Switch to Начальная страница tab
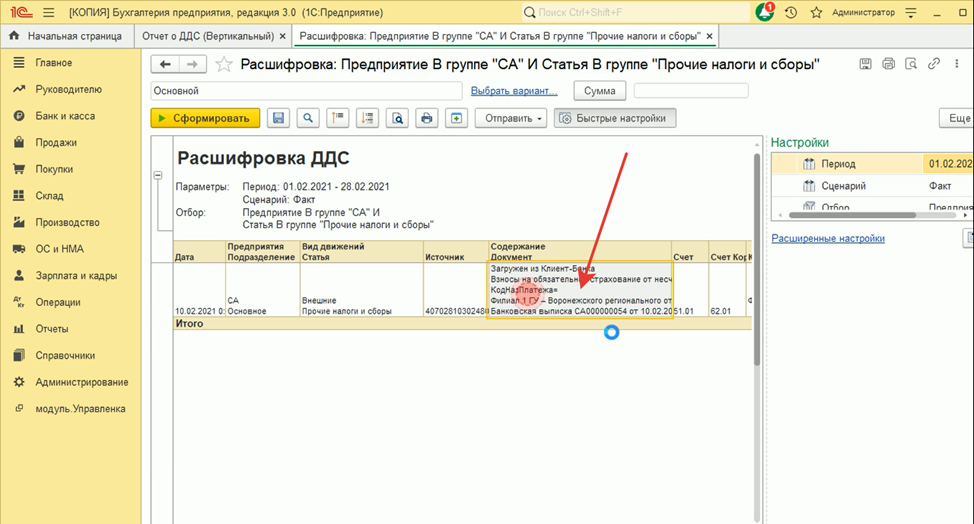This screenshot has height=524, width=974. point(67,36)
